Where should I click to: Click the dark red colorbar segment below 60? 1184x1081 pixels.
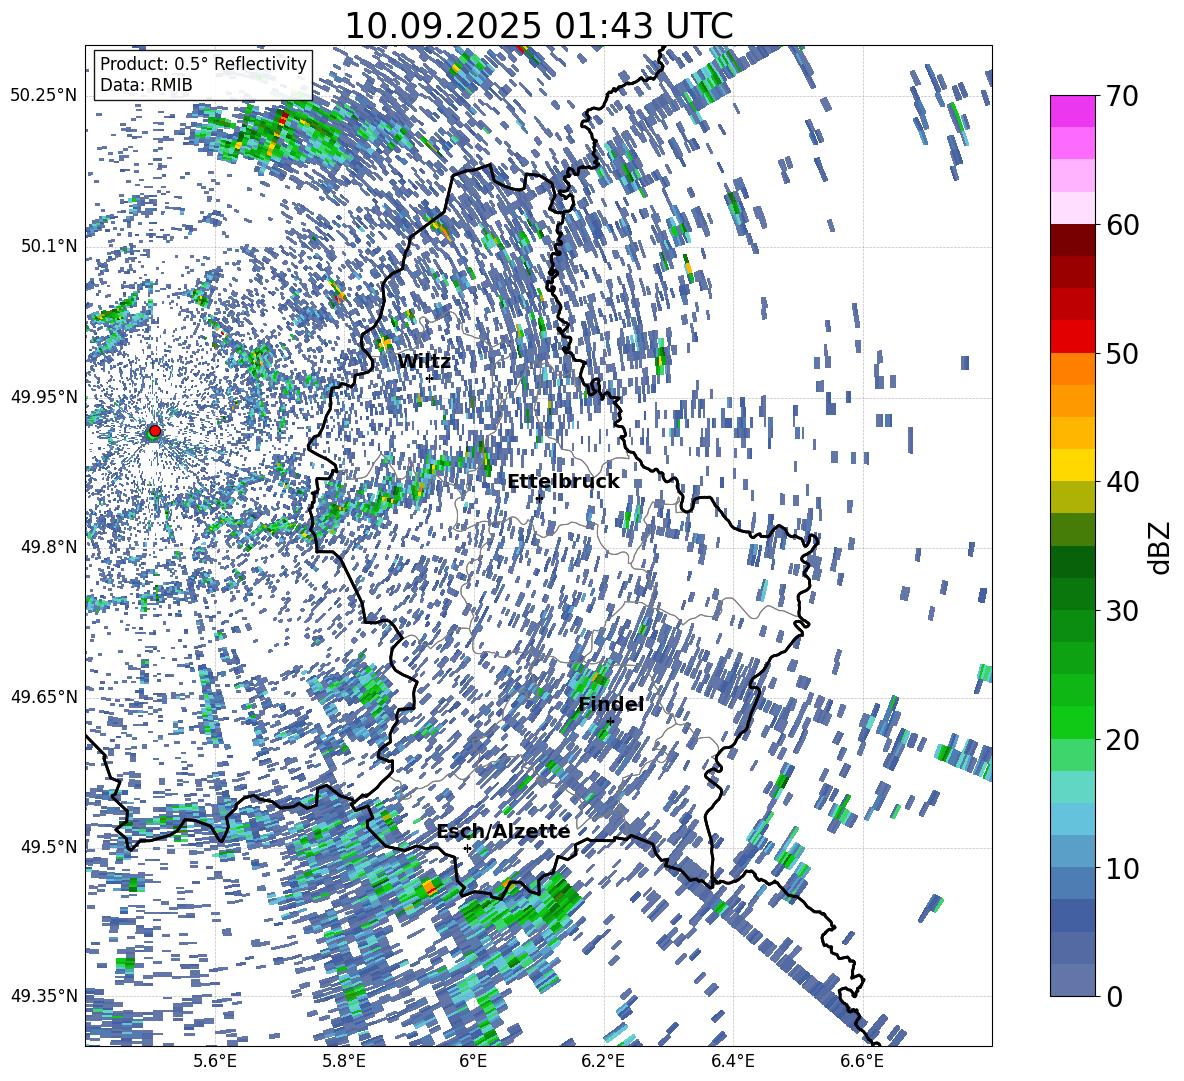click(x=1072, y=239)
